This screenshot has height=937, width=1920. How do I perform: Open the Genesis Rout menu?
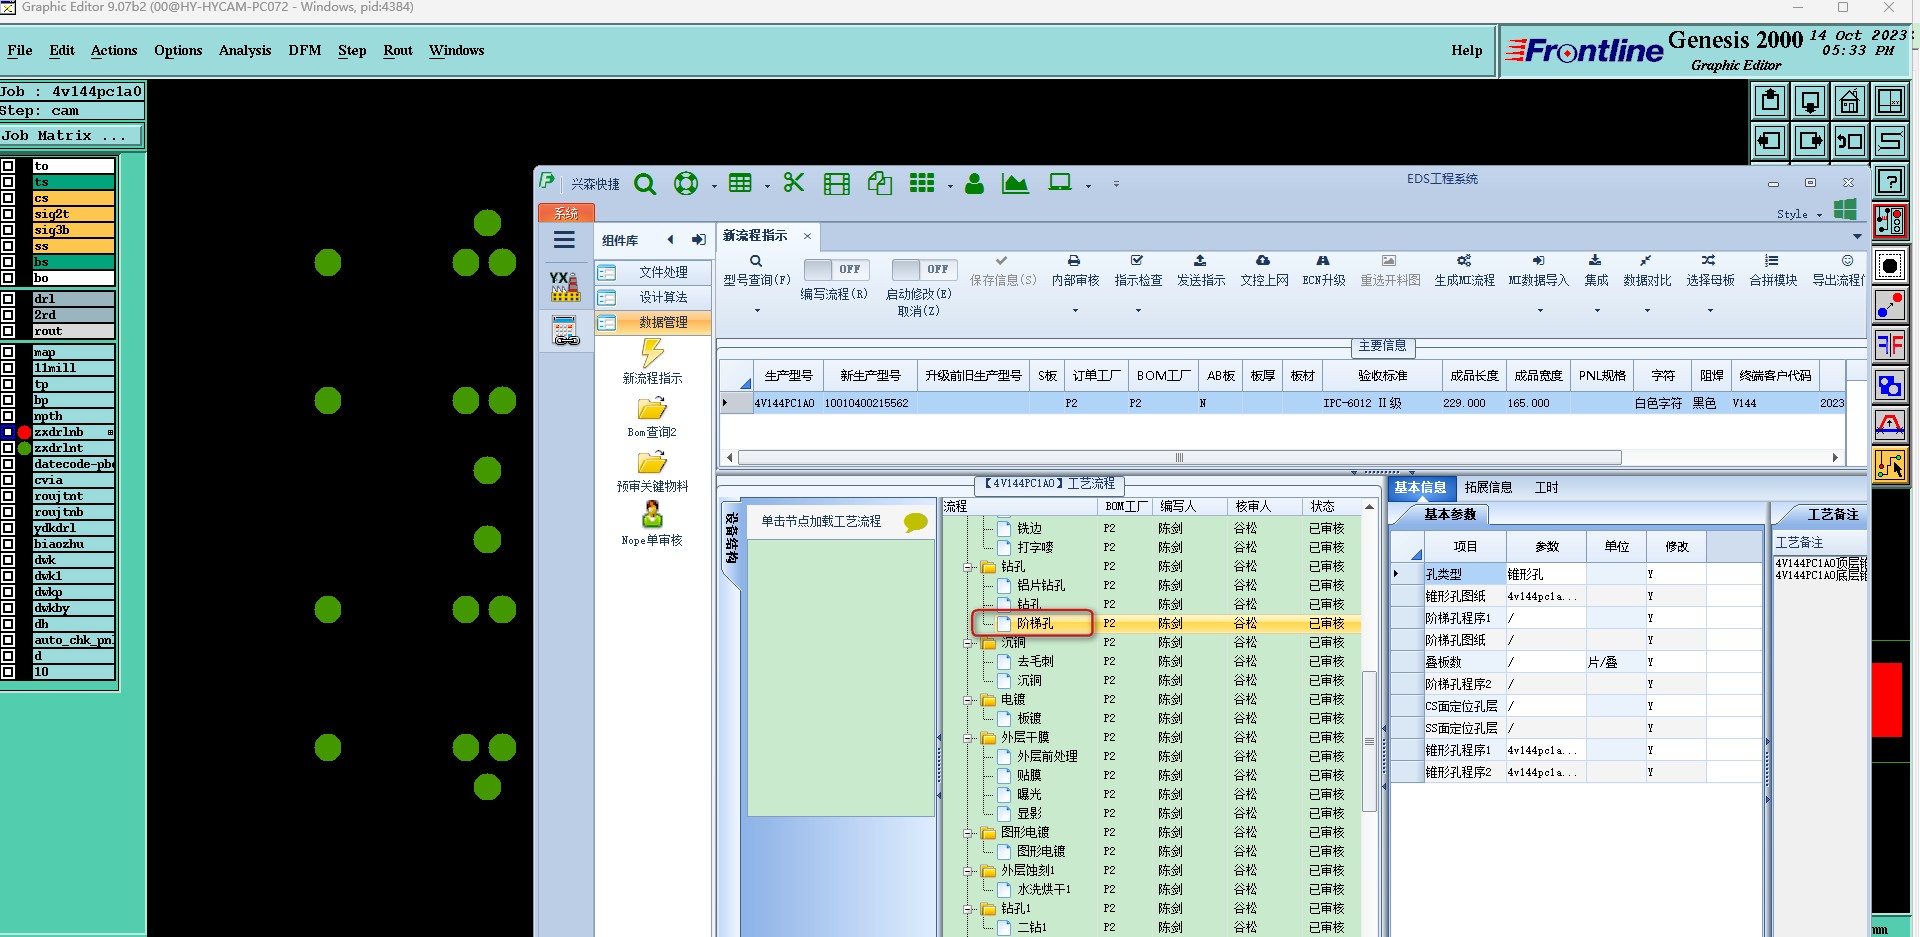398,50
